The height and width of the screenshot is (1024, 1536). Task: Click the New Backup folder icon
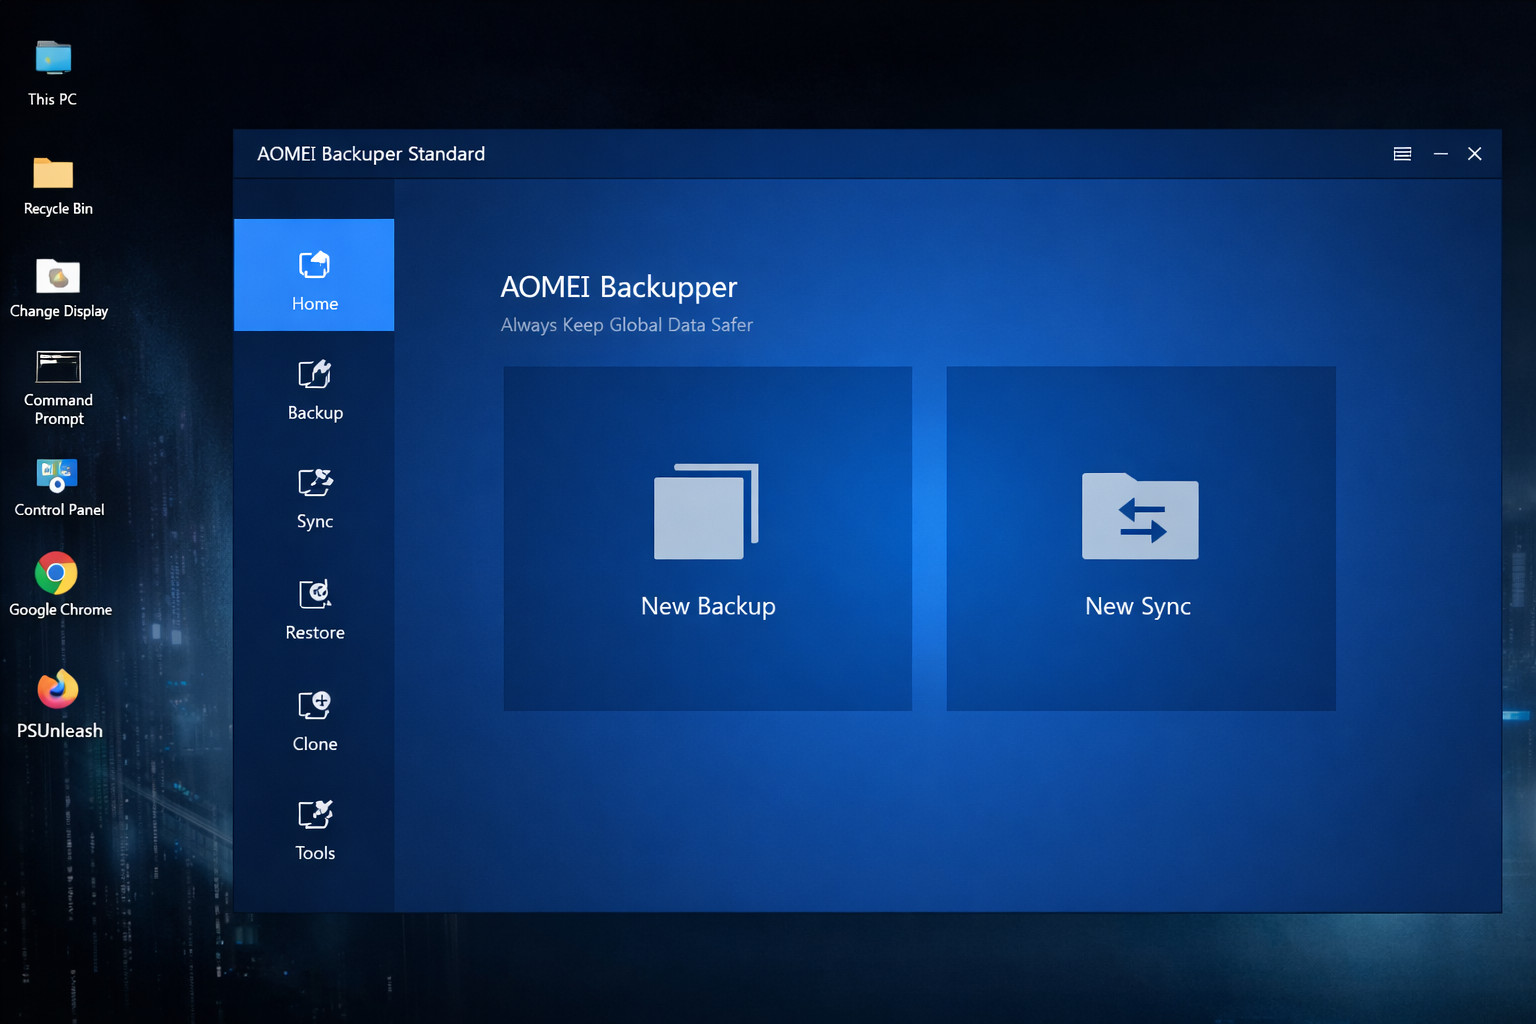(x=707, y=511)
